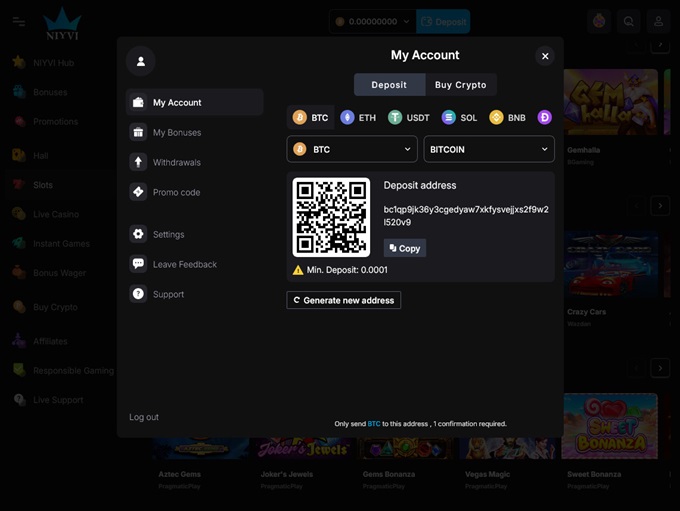This screenshot has width=680, height=511.
Task: Switch to the Buy Crypto tab
Action: (460, 85)
